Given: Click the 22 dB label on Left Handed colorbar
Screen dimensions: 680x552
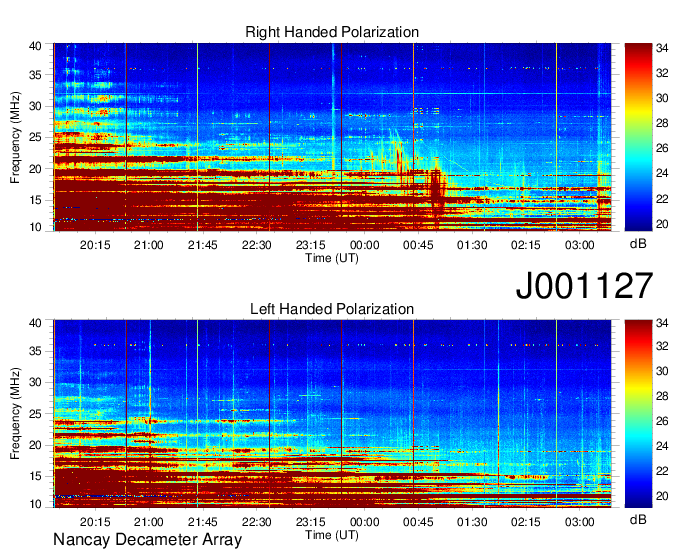Looking at the screenshot, I should [x=662, y=471].
